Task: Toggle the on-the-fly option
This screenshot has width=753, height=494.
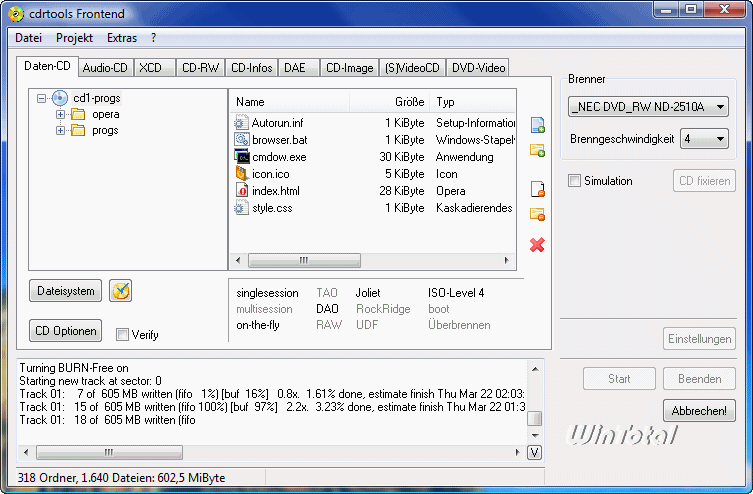Action: pyautogui.click(x=258, y=325)
